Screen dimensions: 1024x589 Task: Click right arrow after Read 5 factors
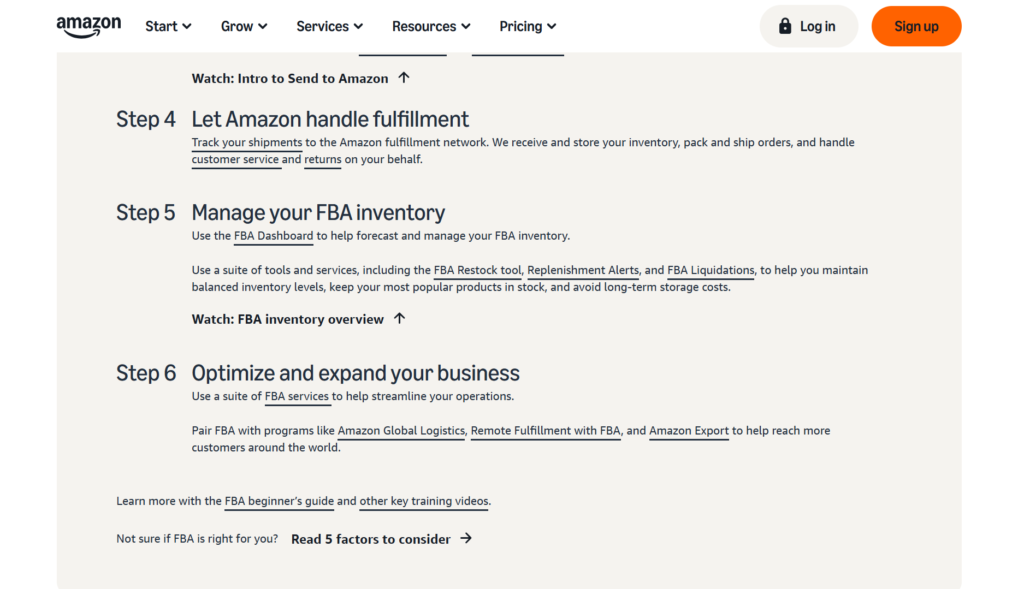coord(466,539)
